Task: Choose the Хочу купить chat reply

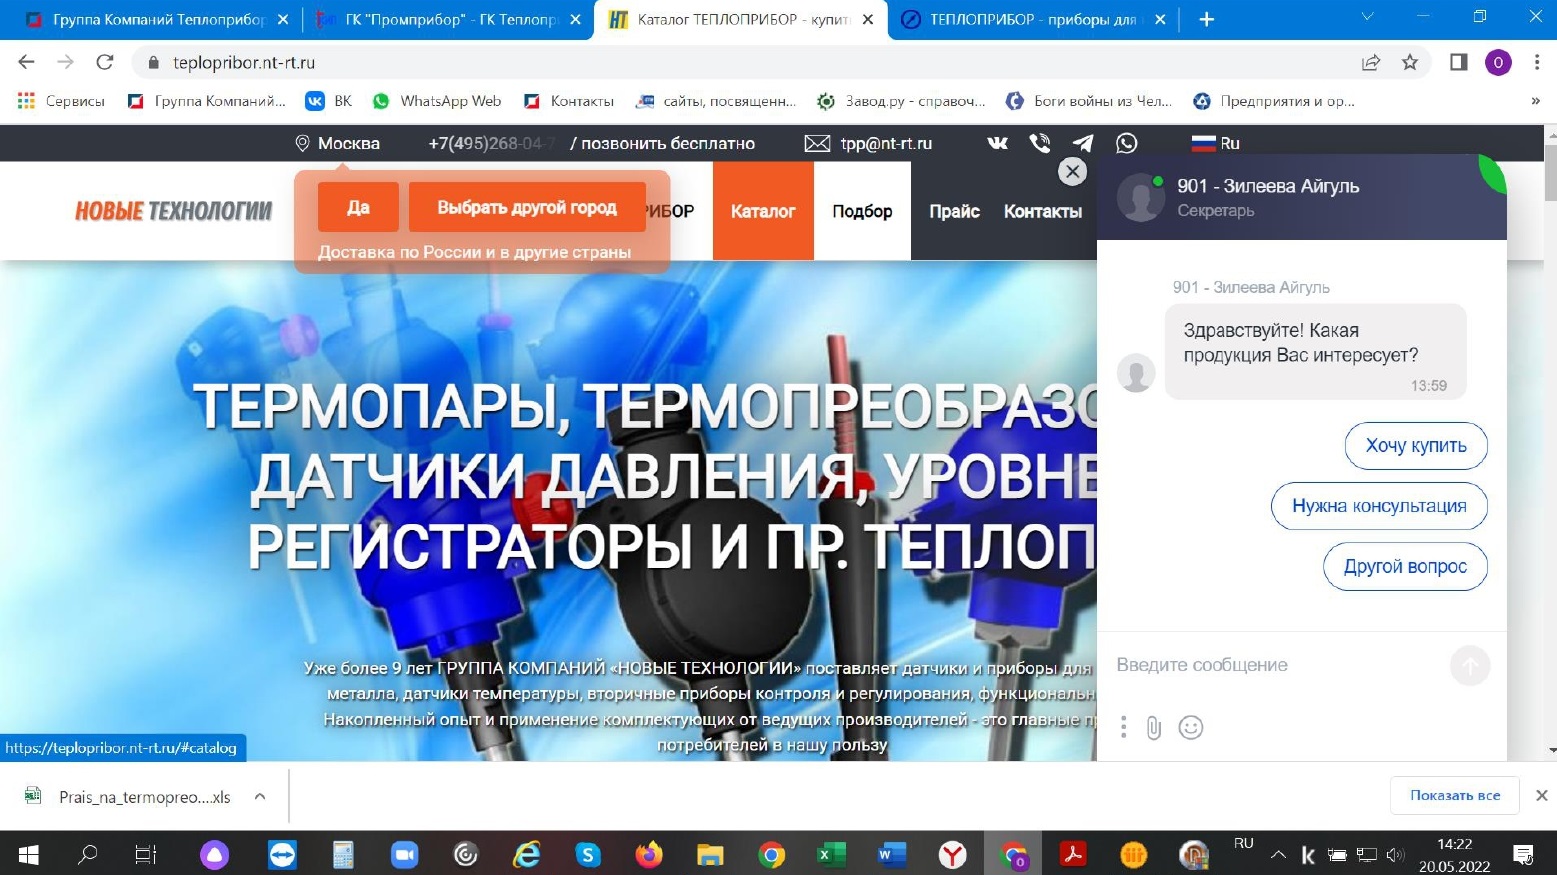Action: [x=1416, y=446]
